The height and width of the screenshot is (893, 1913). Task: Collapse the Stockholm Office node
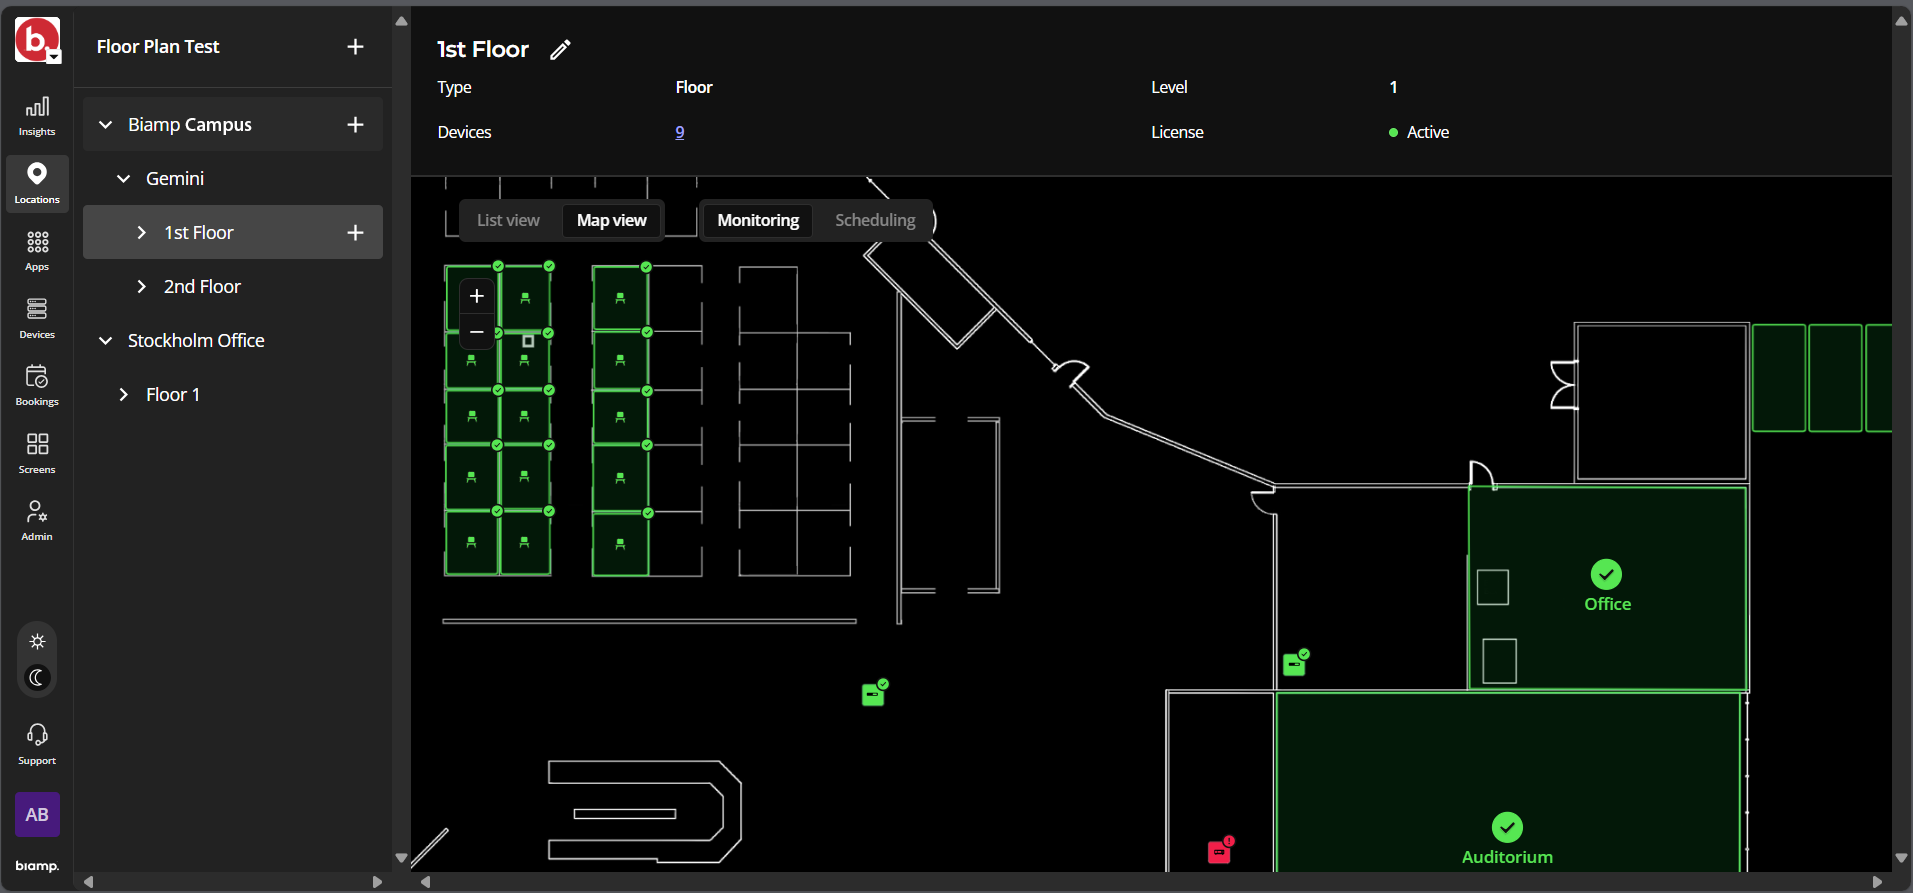pyautogui.click(x=105, y=341)
